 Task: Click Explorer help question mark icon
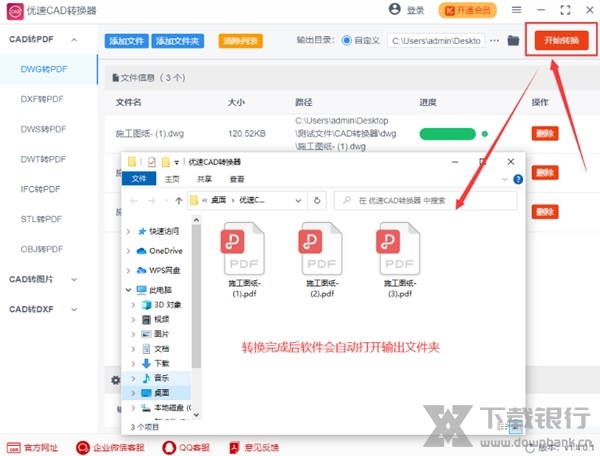518,179
